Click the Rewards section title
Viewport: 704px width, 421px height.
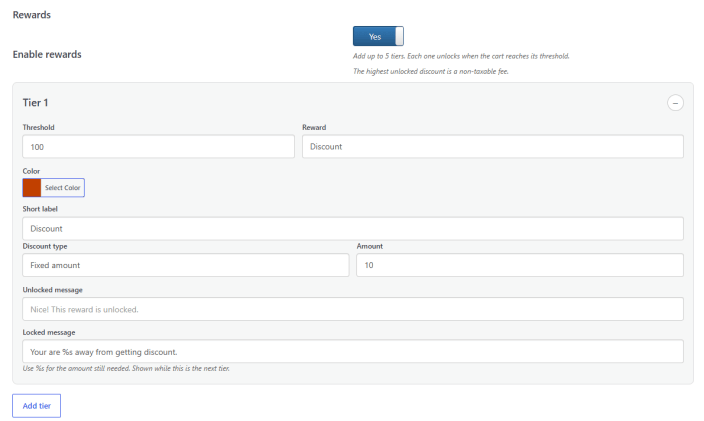pos(31,15)
